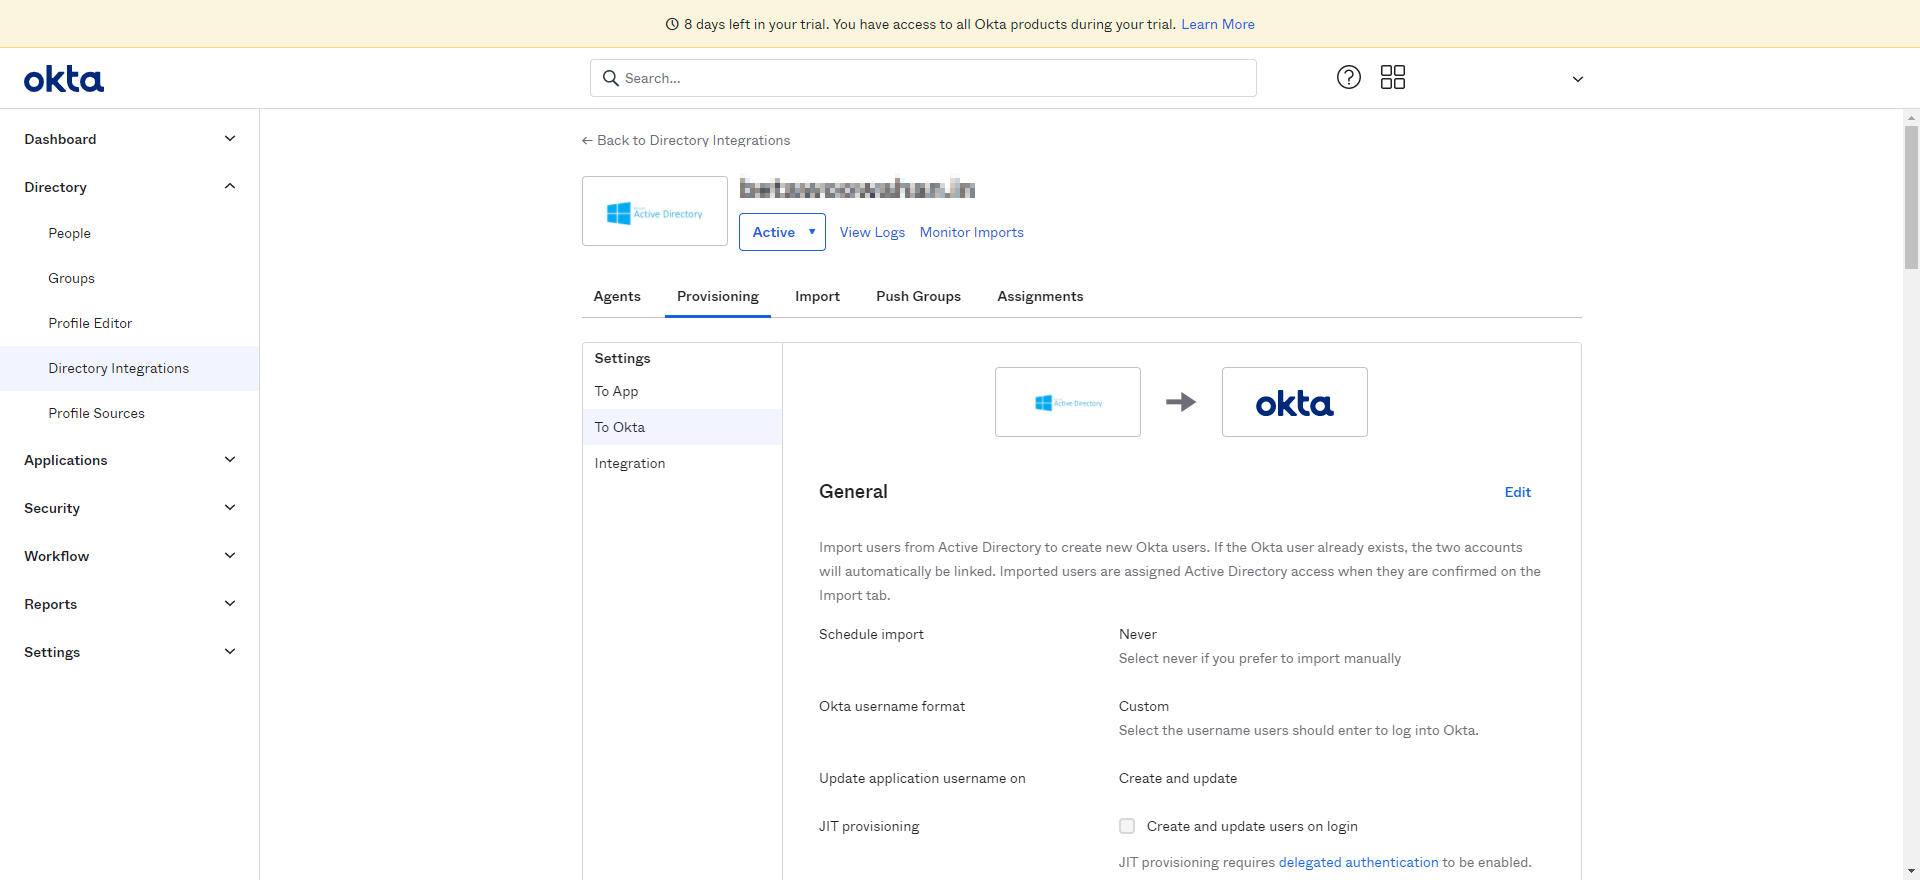Click the 'Schedule import' label
The width and height of the screenshot is (1920, 880).
(x=871, y=634)
